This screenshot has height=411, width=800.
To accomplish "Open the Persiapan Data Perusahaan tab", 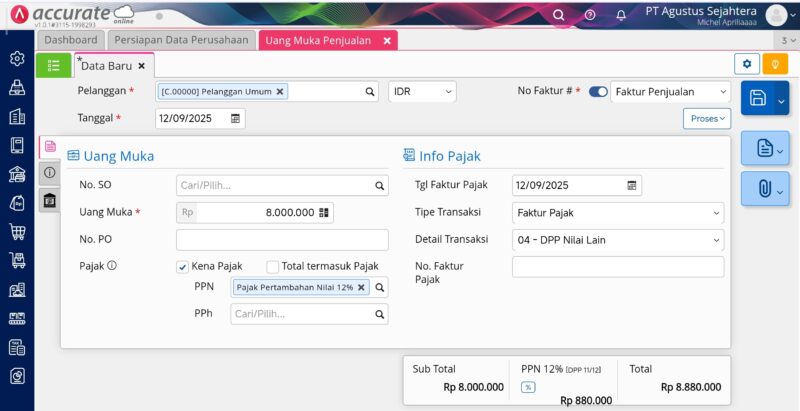I will pyautogui.click(x=180, y=40).
